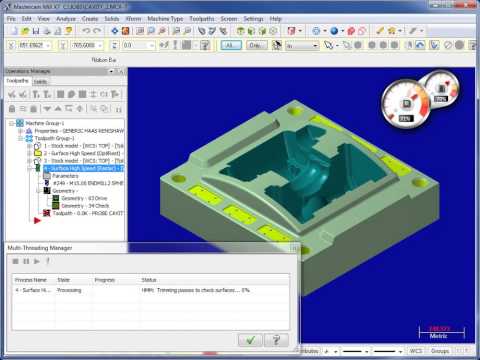Select Geometry - 63 Drive entry
The width and height of the screenshot is (480, 360).
click(84, 198)
